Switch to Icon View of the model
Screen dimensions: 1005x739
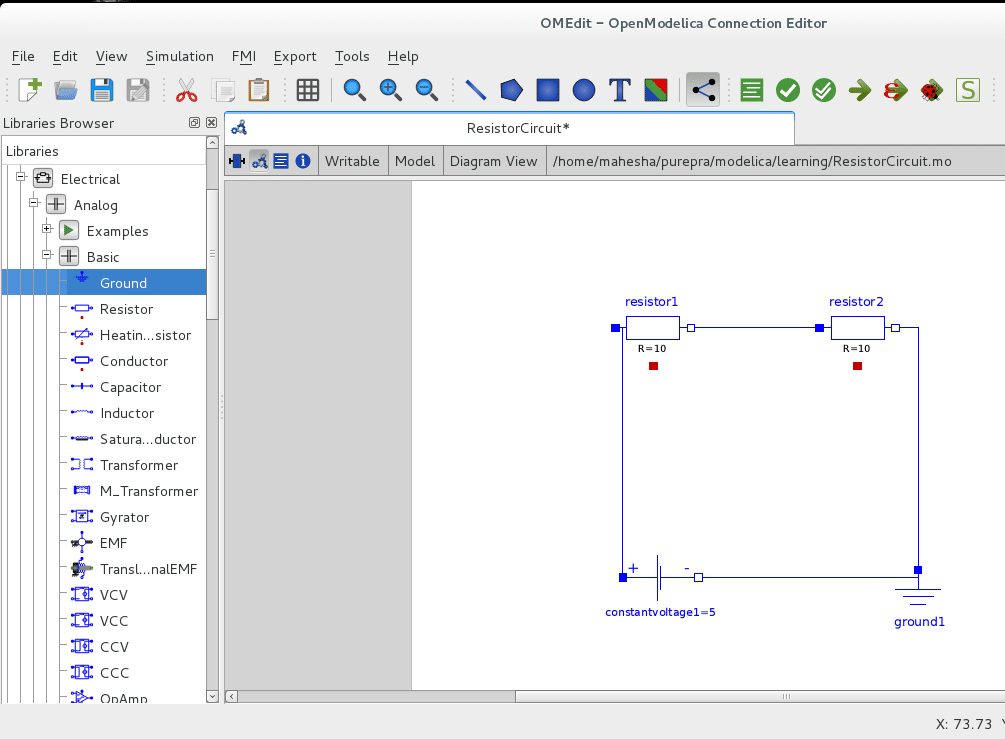pyautogui.click(x=237, y=160)
